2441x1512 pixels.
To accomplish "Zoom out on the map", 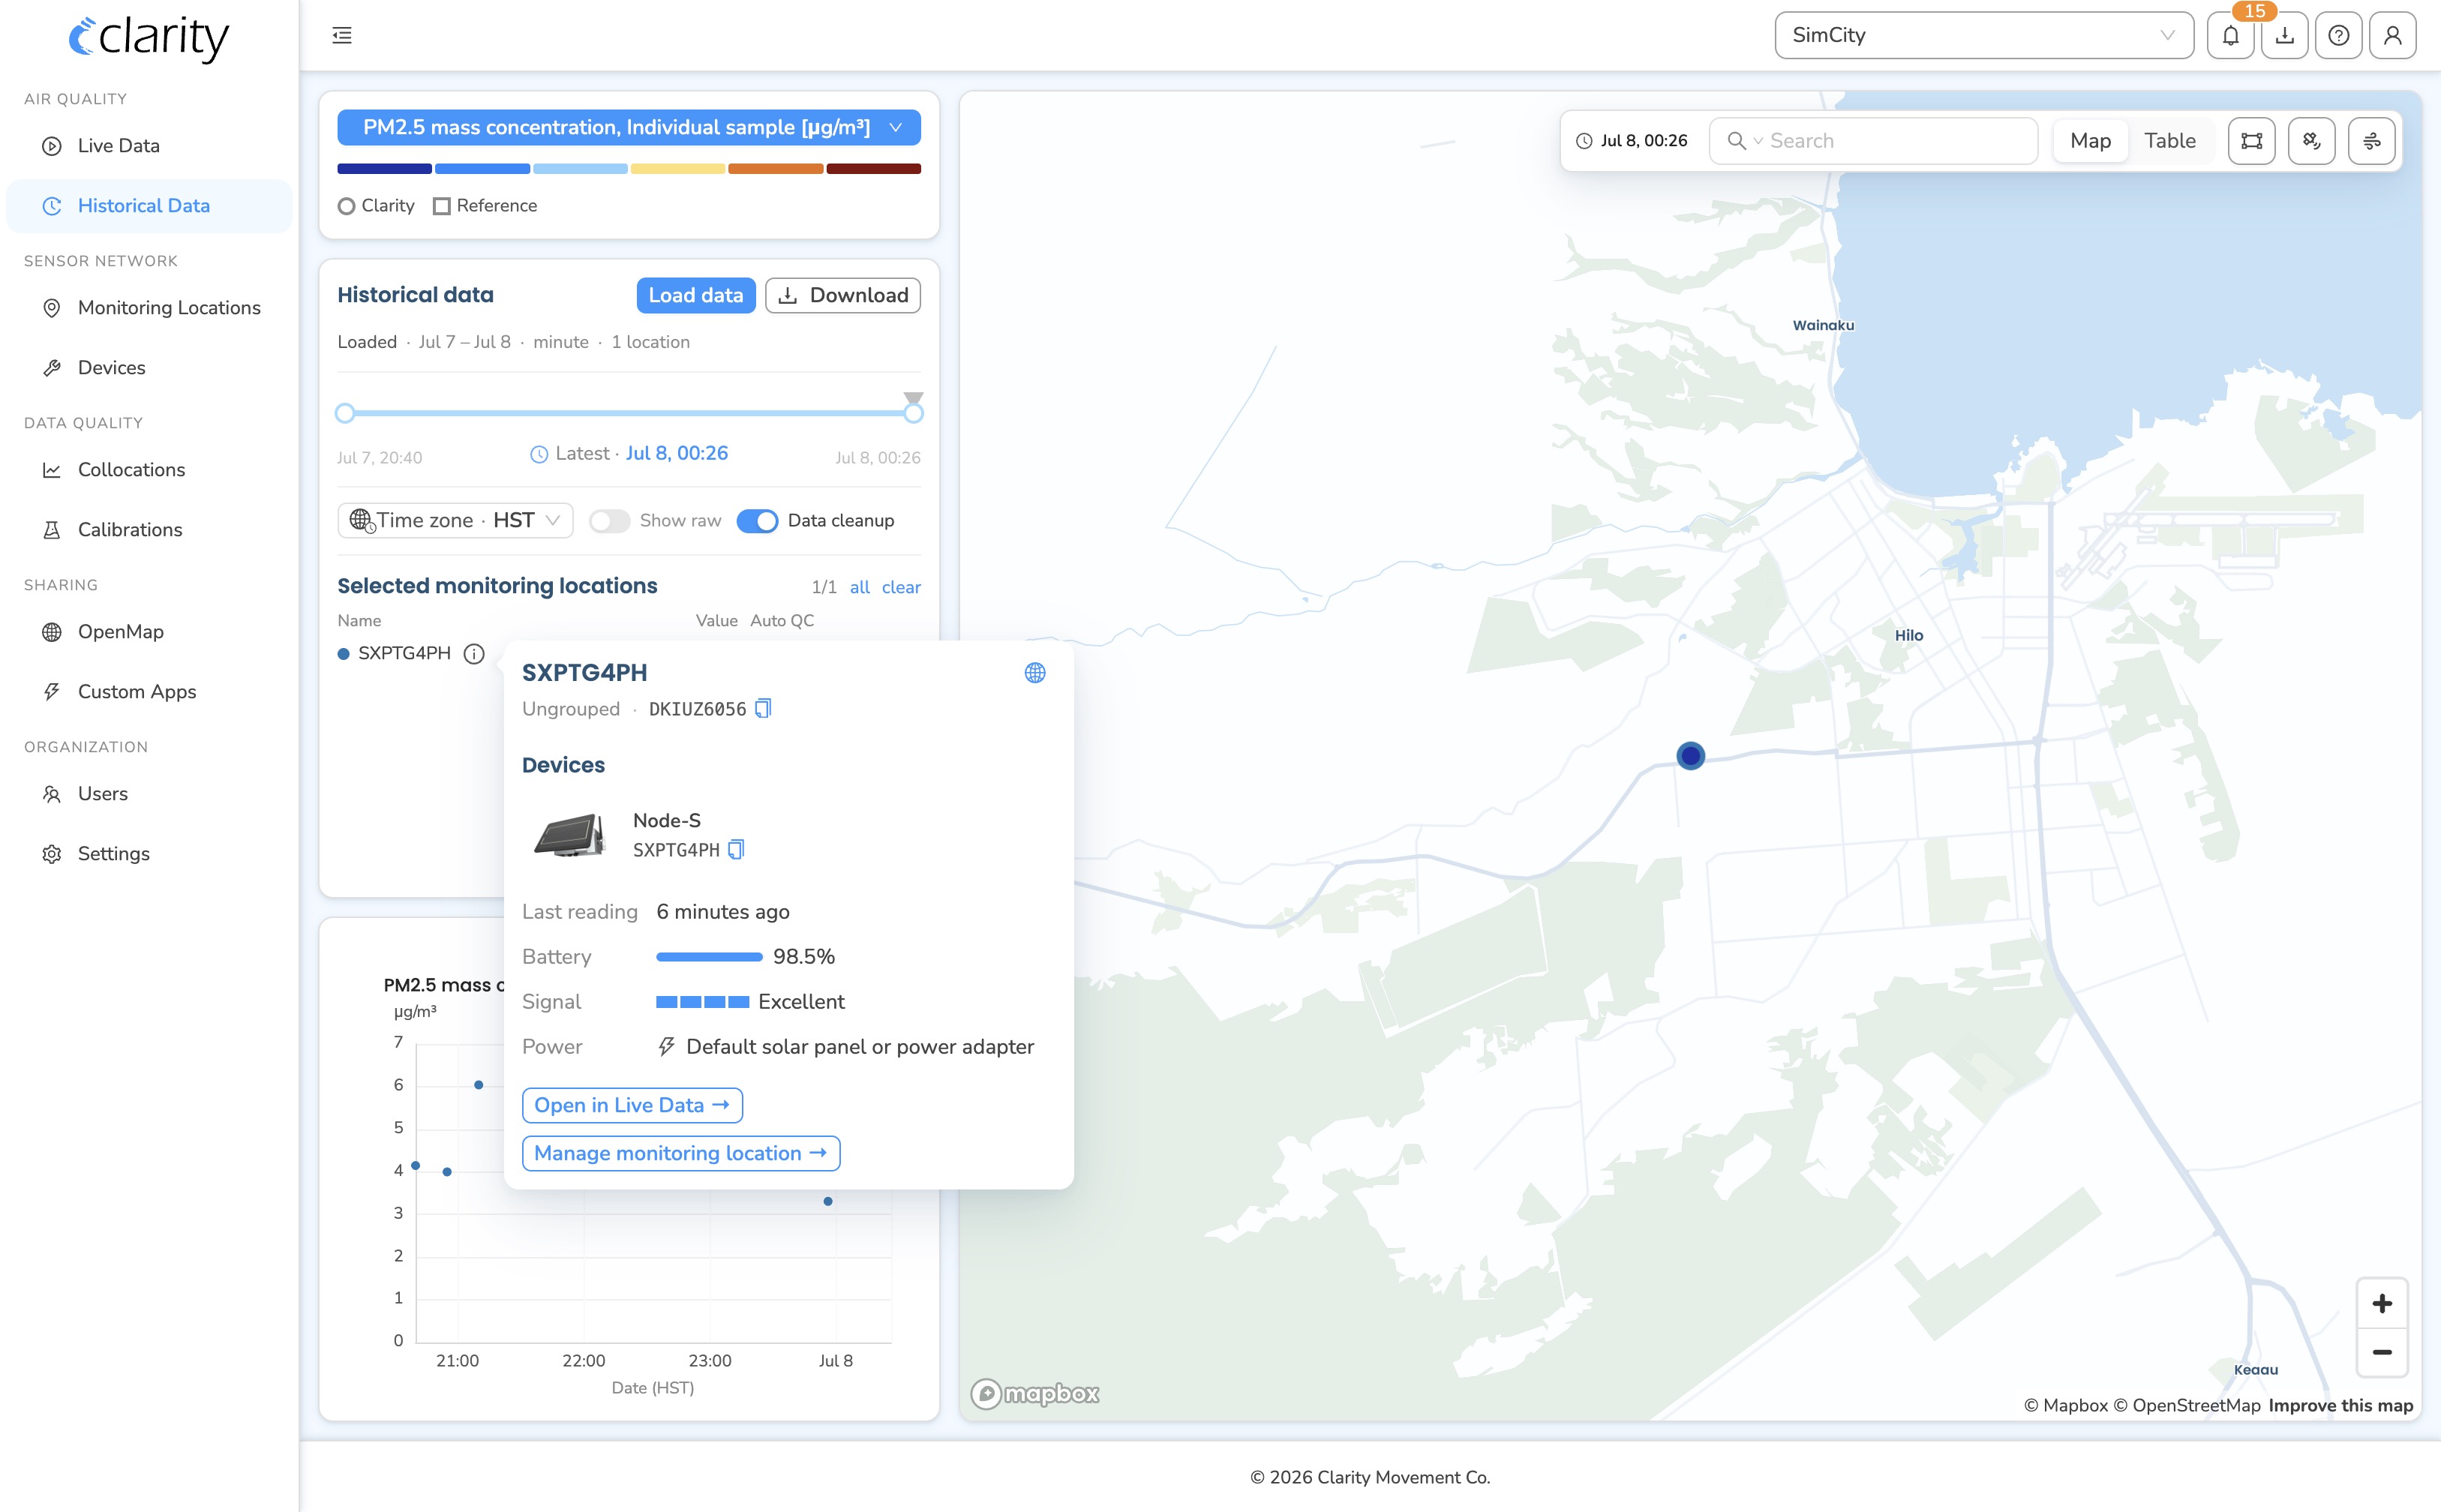I will (2381, 1352).
